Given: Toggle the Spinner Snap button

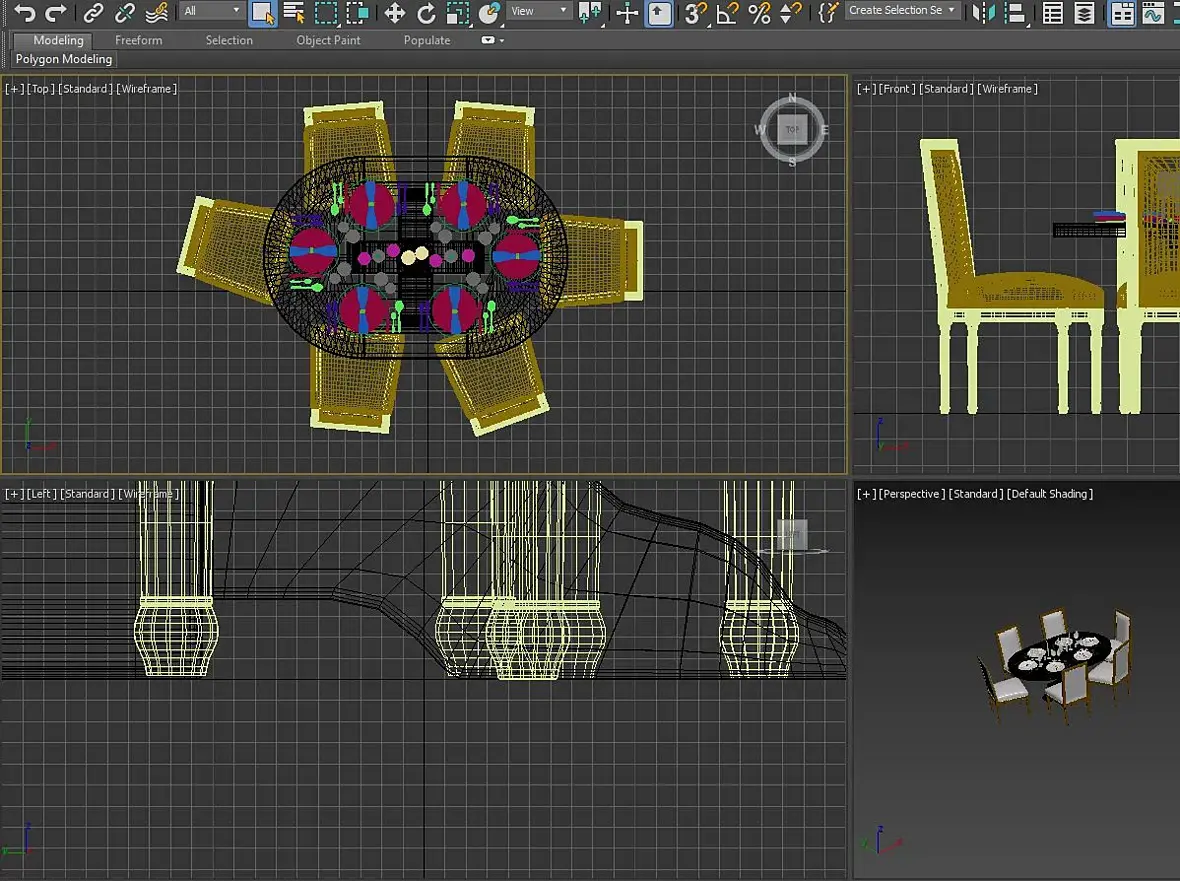Looking at the screenshot, I should point(790,12).
